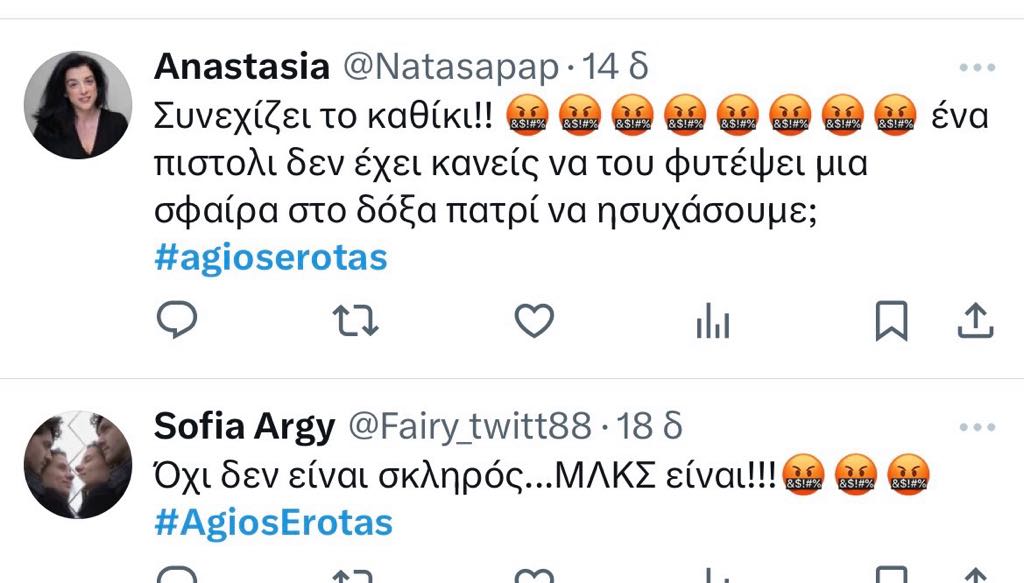Click the @Natasapap handle
Viewport: 1024px width, 583px height.
click(x=451, y=67)
